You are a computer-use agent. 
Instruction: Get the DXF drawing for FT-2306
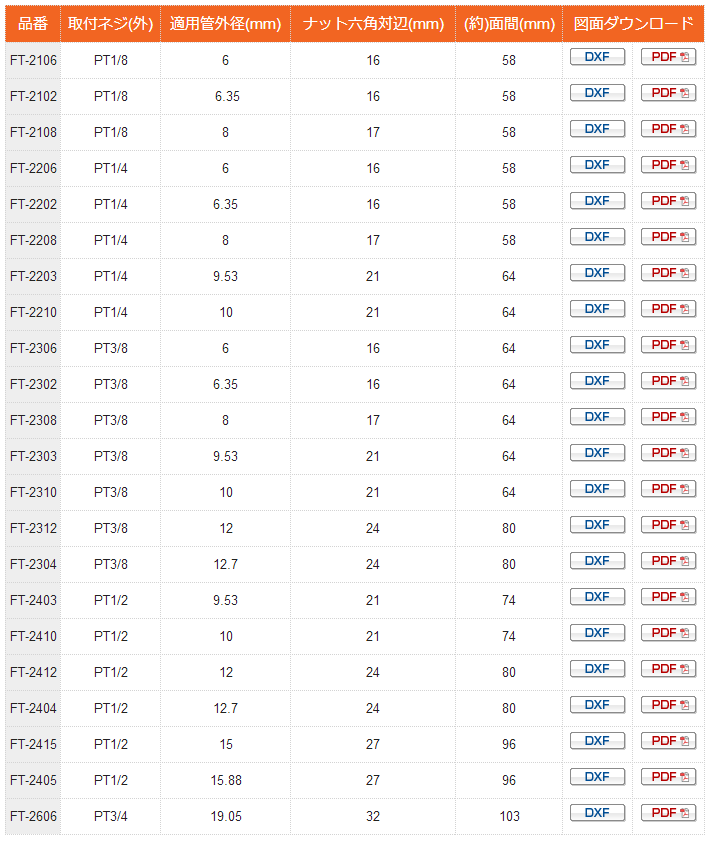(x=597, y=345)
